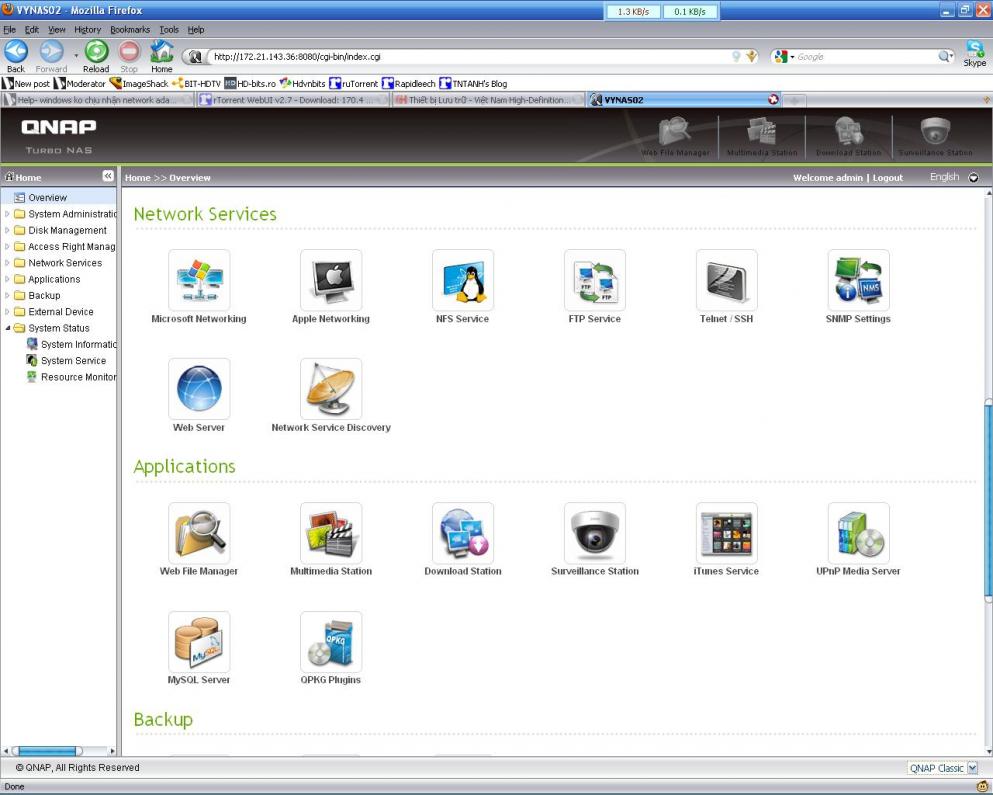Open Firefox File menu
This screenshot has height=795, width=993.
click(x=9, y=30)
